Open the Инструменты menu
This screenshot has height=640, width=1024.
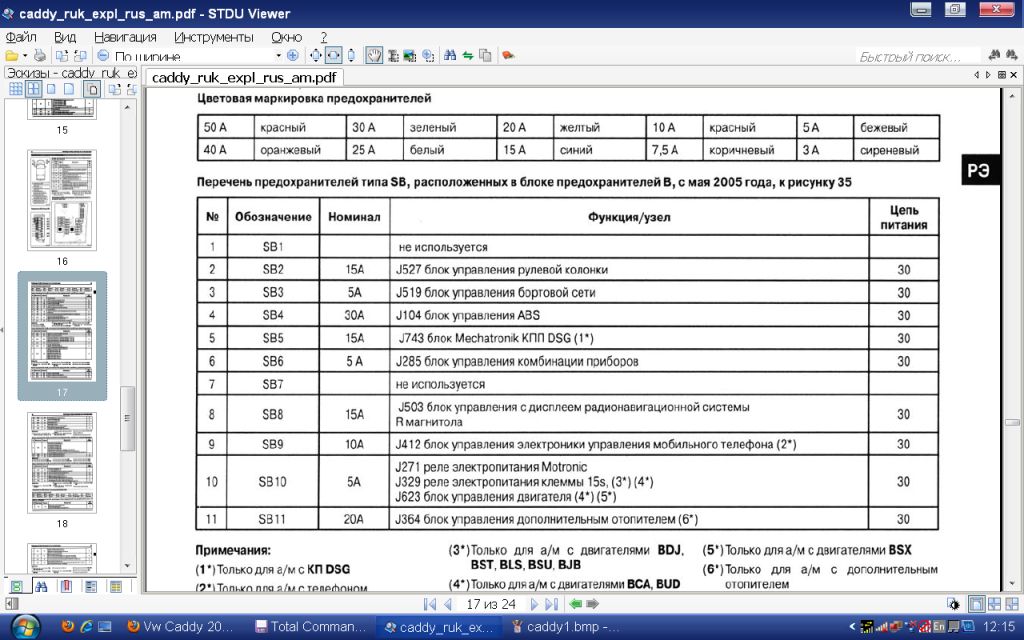point(214,37)
